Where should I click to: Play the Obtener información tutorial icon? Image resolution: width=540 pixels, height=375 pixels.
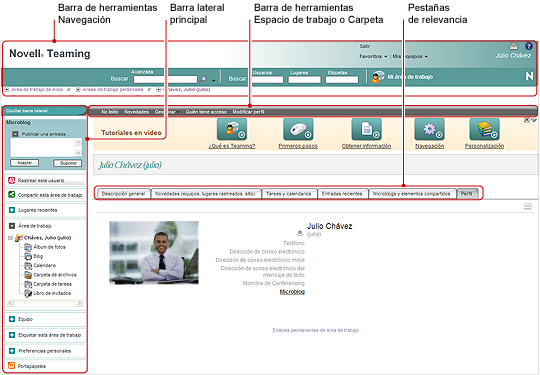(x=366, y=129)
